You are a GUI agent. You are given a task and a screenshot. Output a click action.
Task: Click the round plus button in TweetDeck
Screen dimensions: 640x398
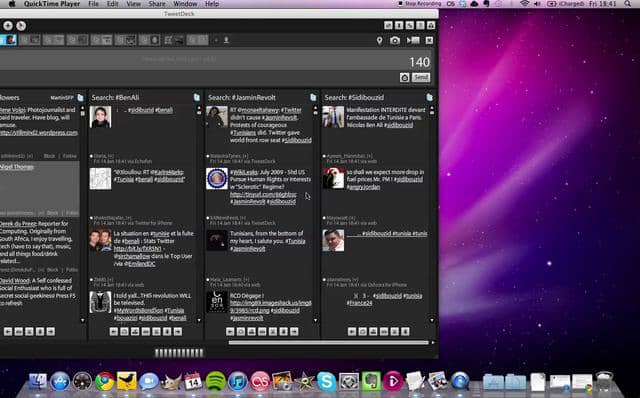click(8, 26)
